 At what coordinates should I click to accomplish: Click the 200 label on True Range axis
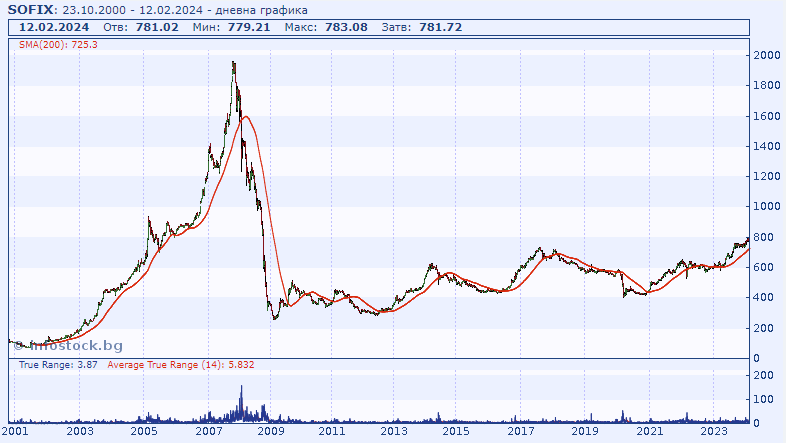(x=764, y=375)
